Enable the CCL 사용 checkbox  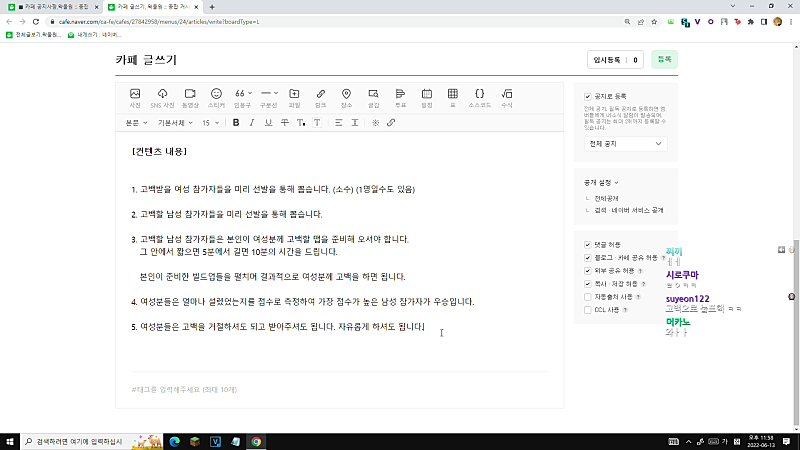coord(588,310)
